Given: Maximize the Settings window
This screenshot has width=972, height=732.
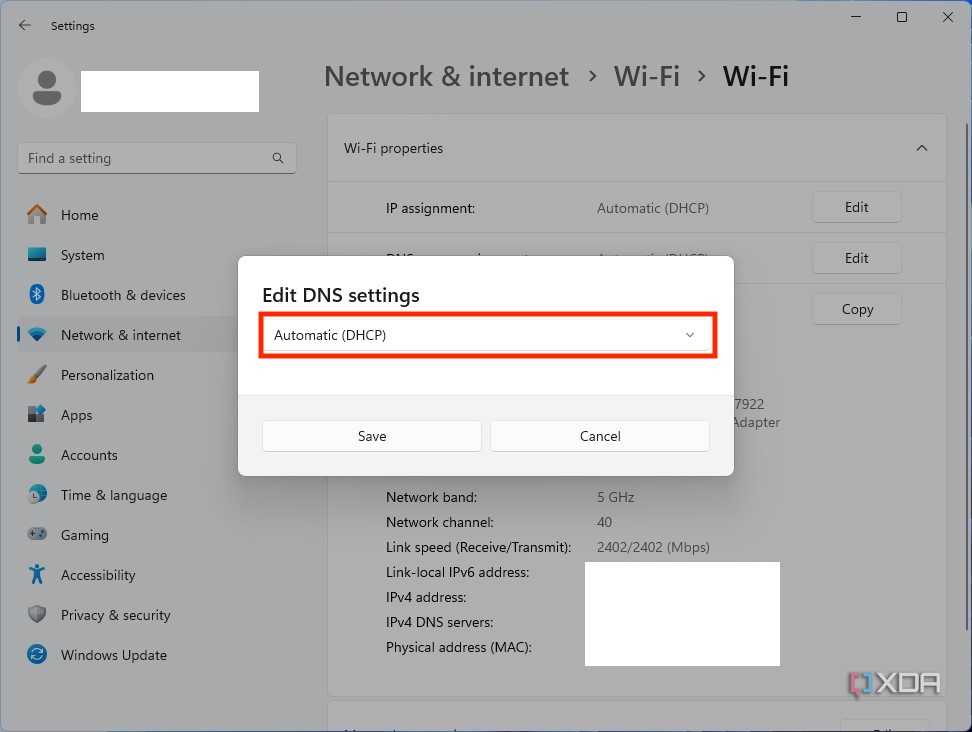Looking at the screenshot, I should (902, 17).
